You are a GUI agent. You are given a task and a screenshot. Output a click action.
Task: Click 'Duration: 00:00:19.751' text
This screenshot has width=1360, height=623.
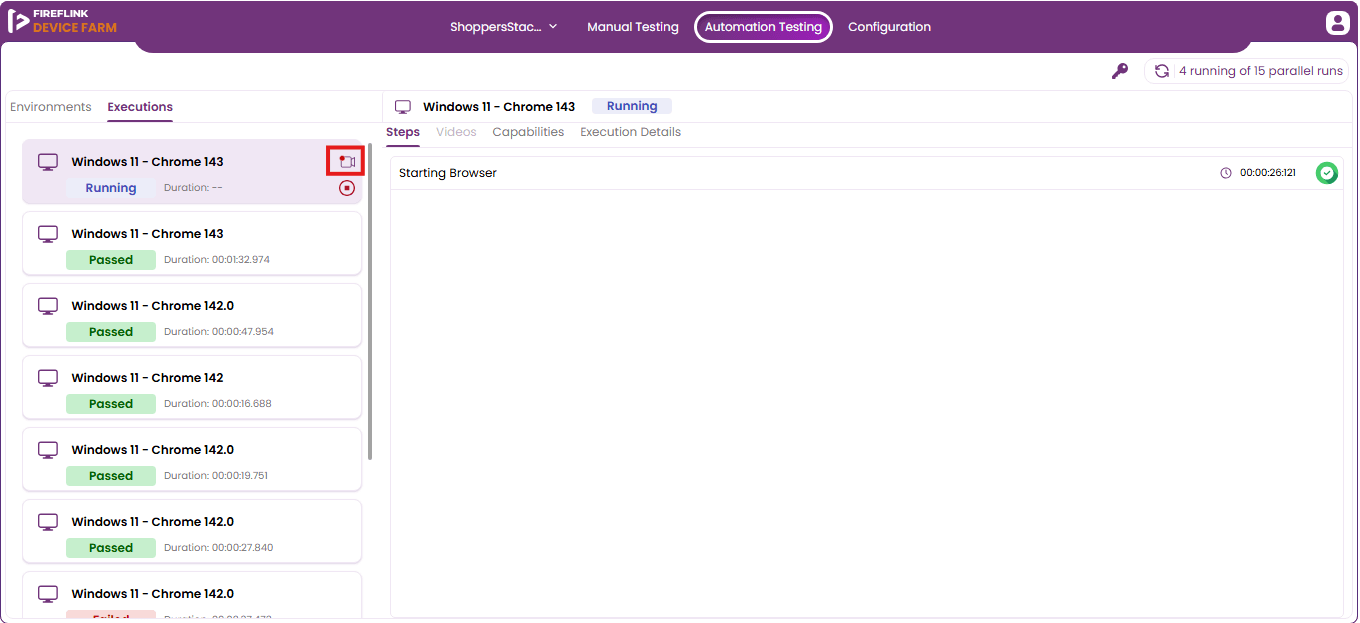[x=216, y=476]
